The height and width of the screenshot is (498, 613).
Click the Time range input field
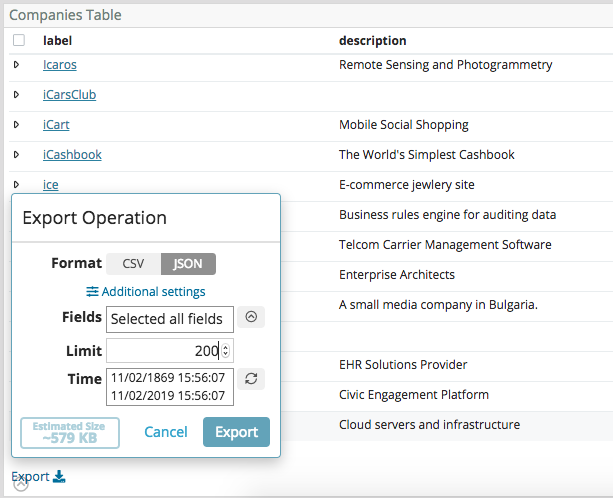point(169,387)
